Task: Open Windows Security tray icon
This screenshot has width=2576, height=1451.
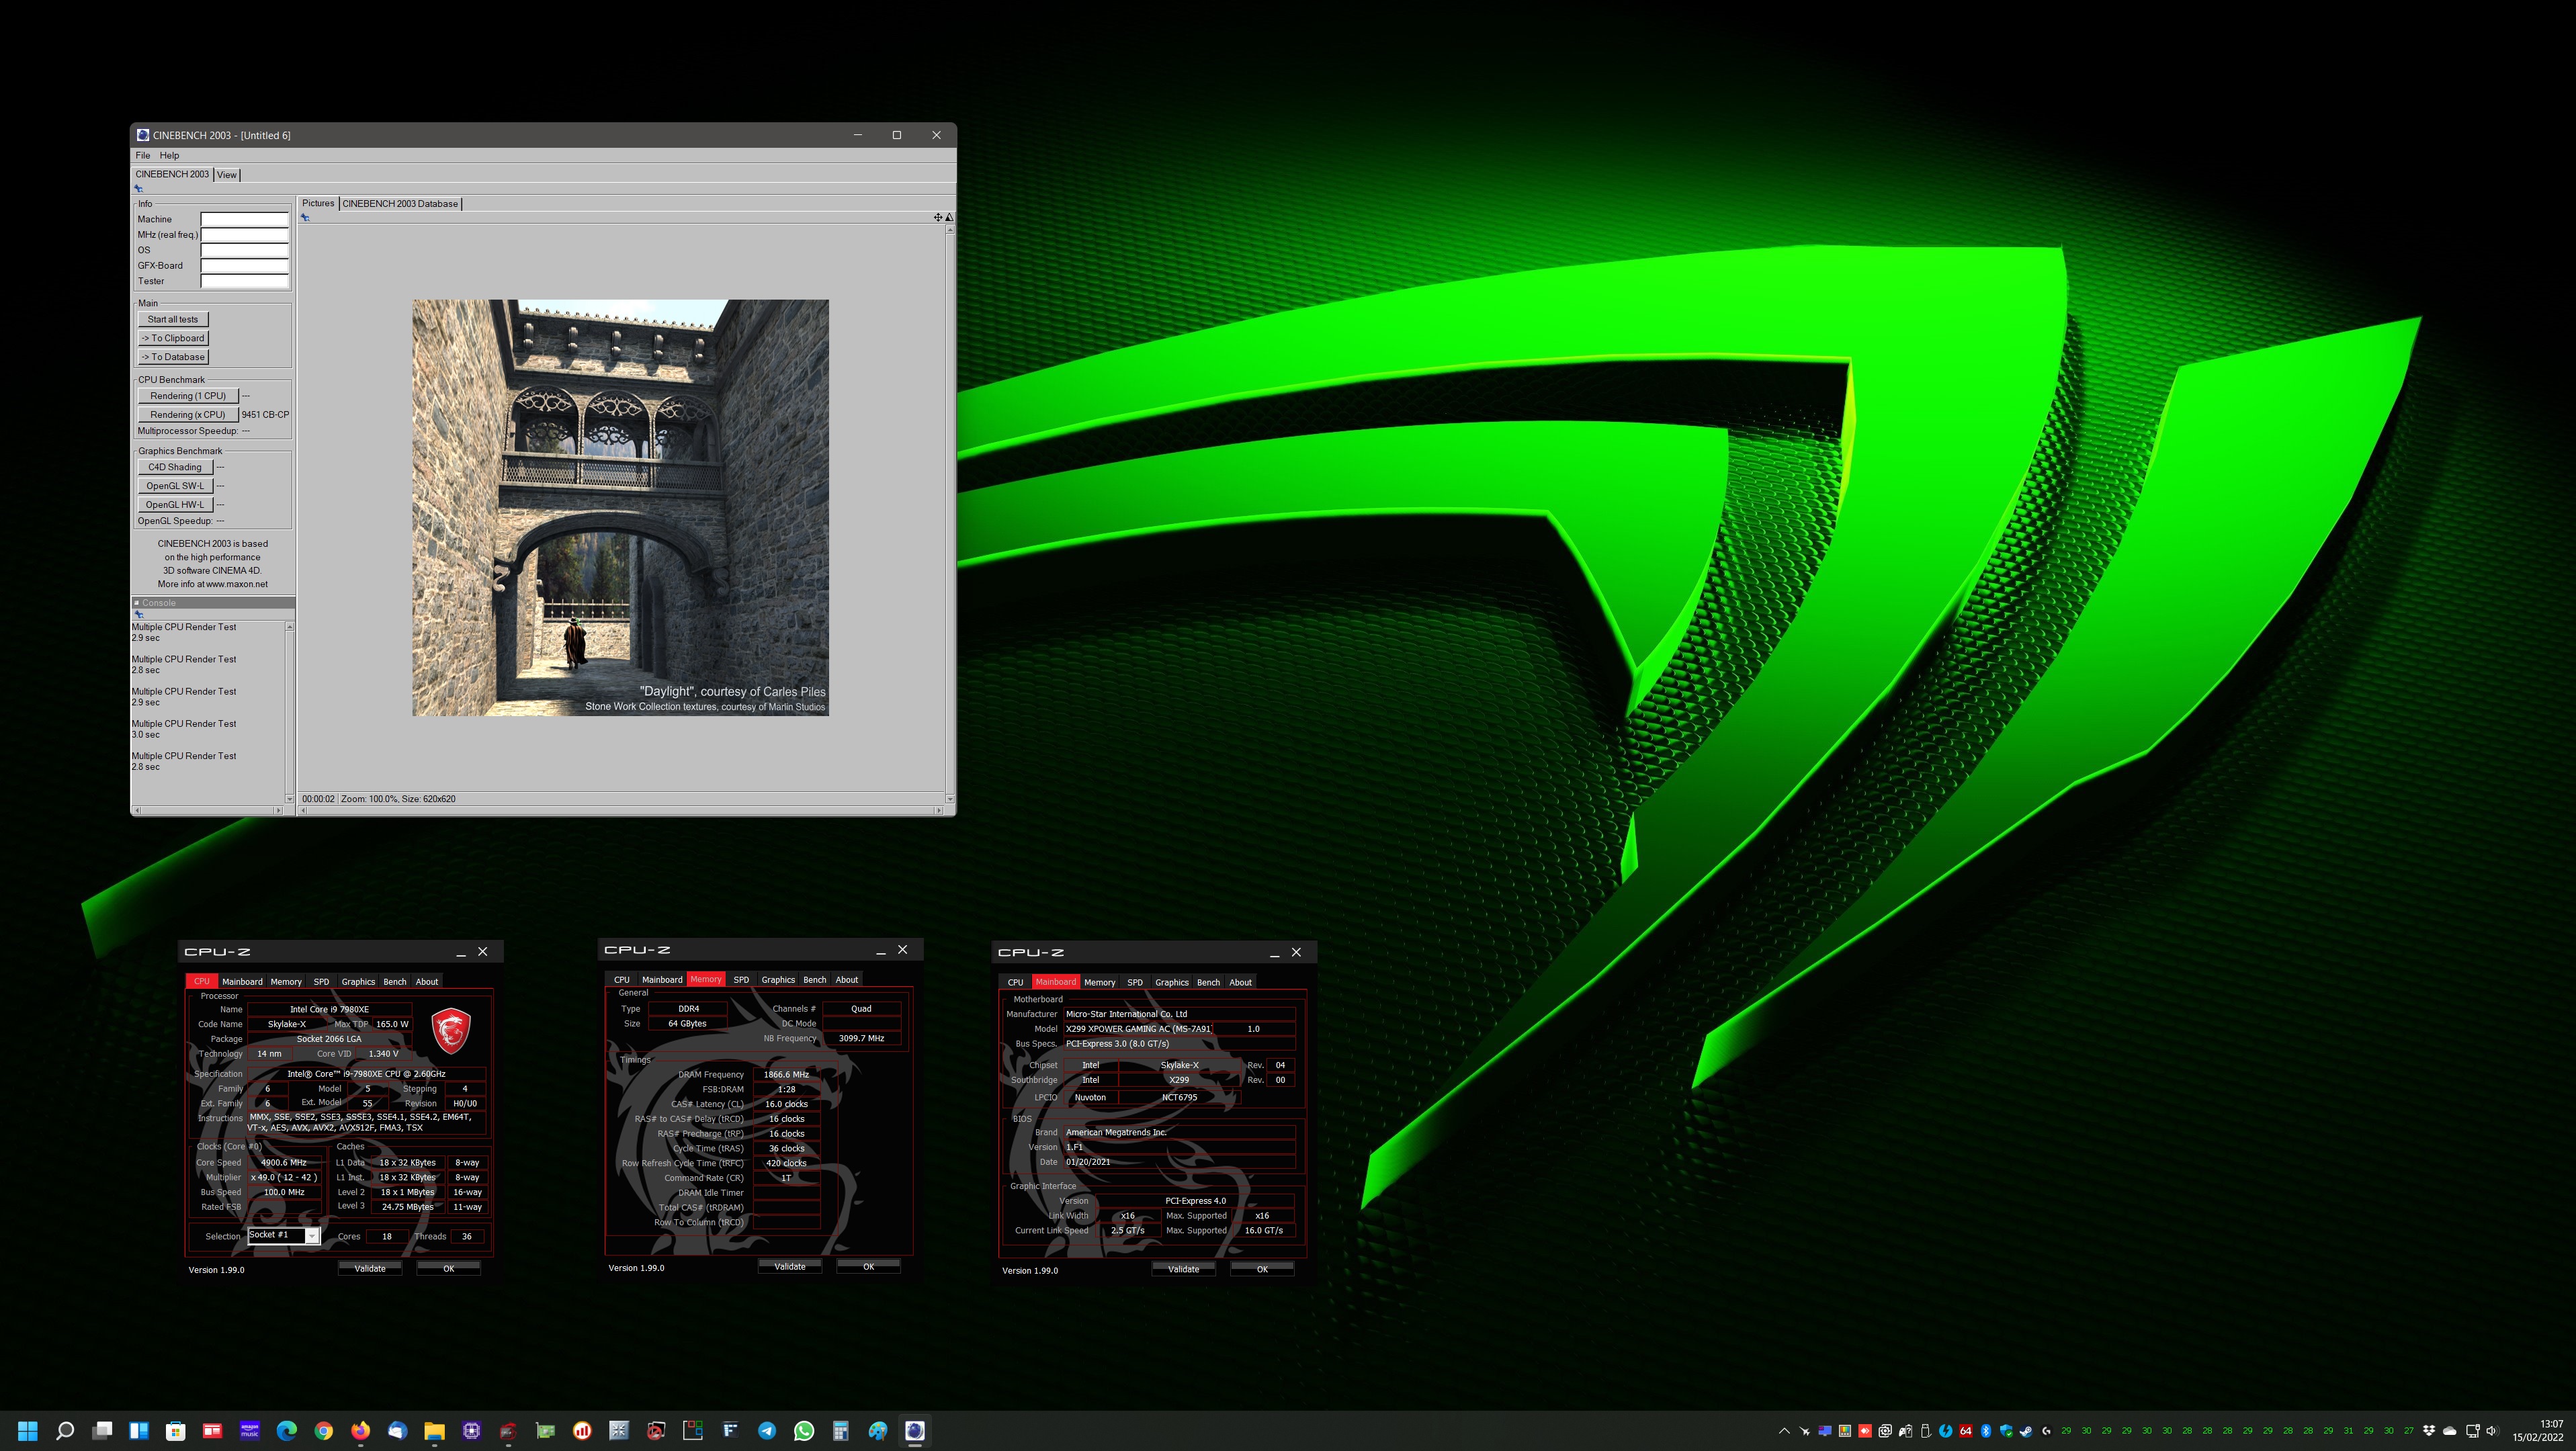Action: [2006, 1431]
